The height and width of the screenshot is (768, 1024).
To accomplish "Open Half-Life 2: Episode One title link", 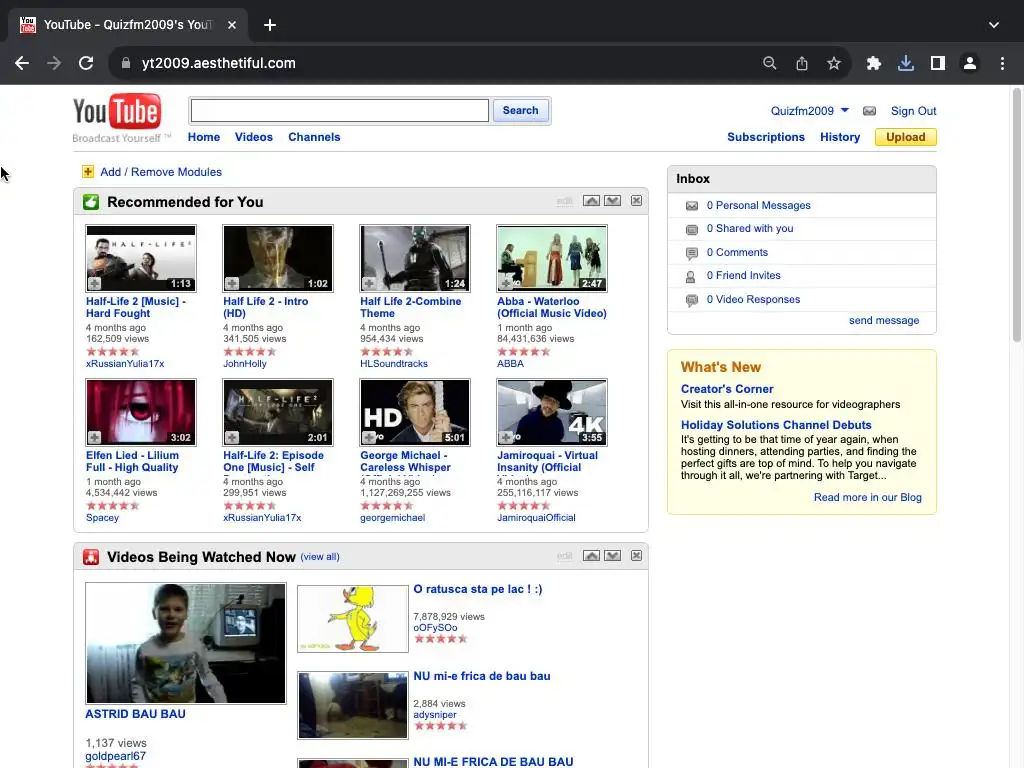I will tap(273, 461).
